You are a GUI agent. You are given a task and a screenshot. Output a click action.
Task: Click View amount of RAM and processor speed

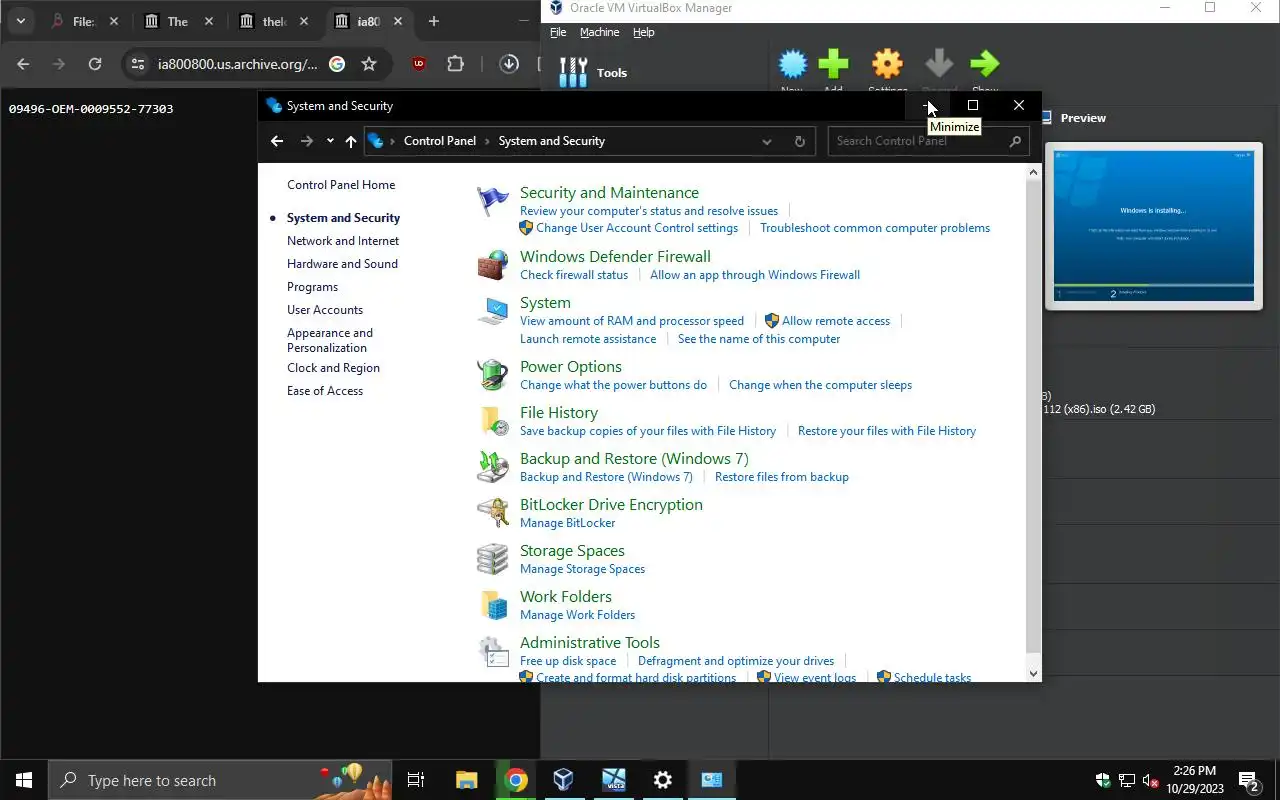point(632,321)
